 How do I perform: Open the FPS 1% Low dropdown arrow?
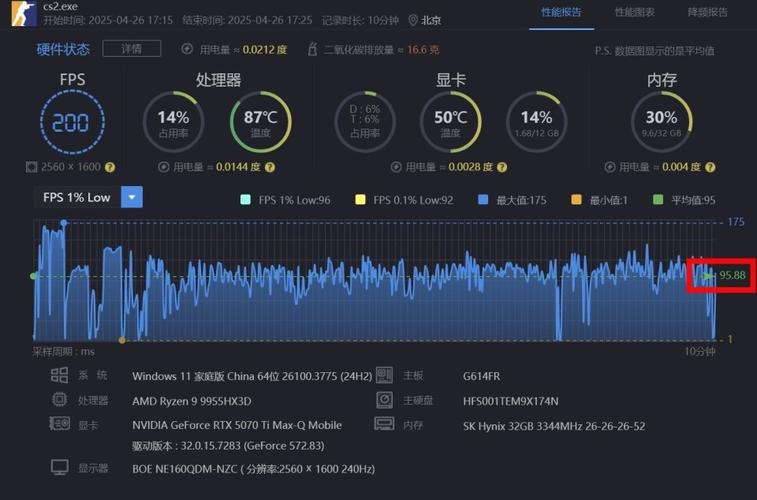[132, 197]
